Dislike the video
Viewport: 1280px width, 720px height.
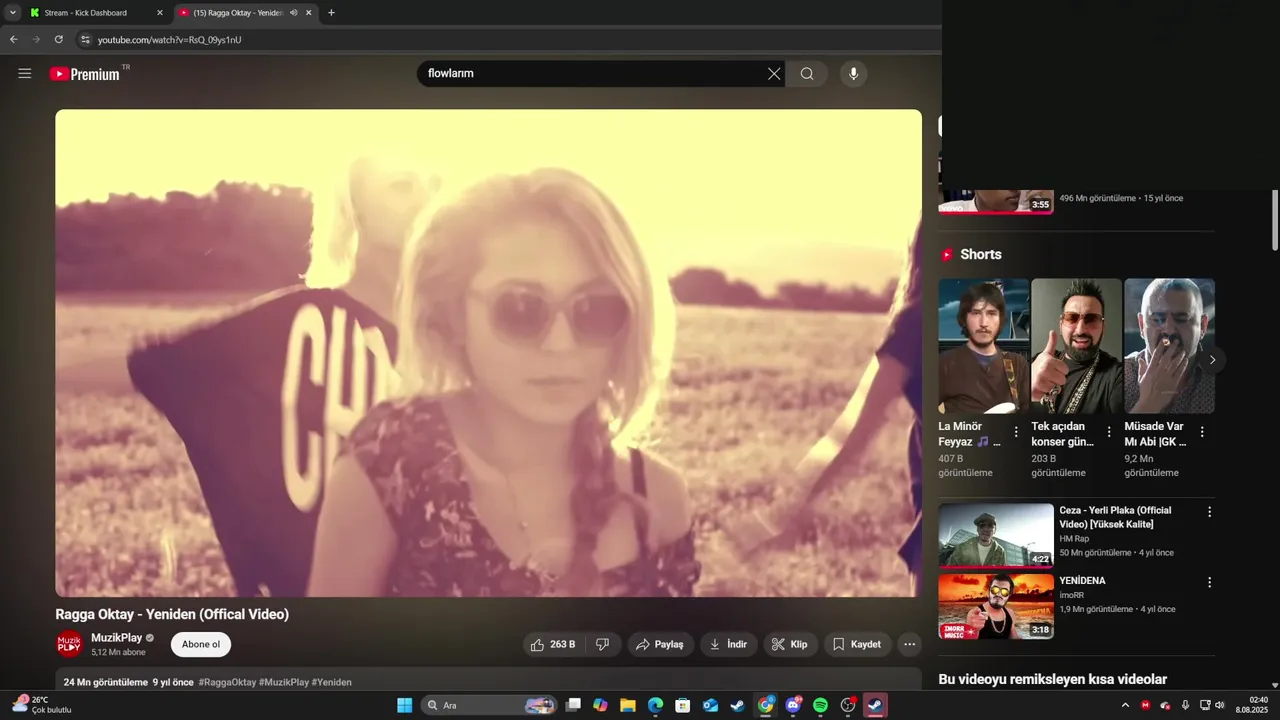coord(602,644)
